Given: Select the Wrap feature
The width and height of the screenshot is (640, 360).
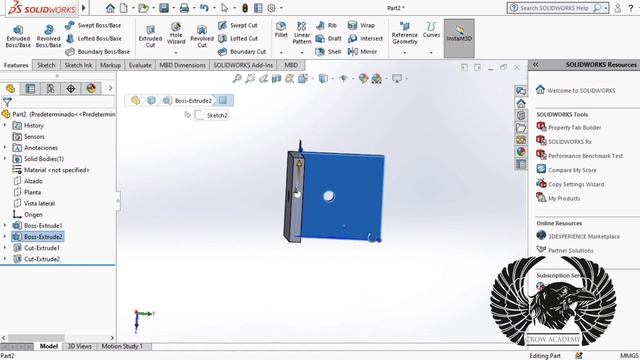Looking at the screenshot, I should pyautogui.click(x=361, y=25).
